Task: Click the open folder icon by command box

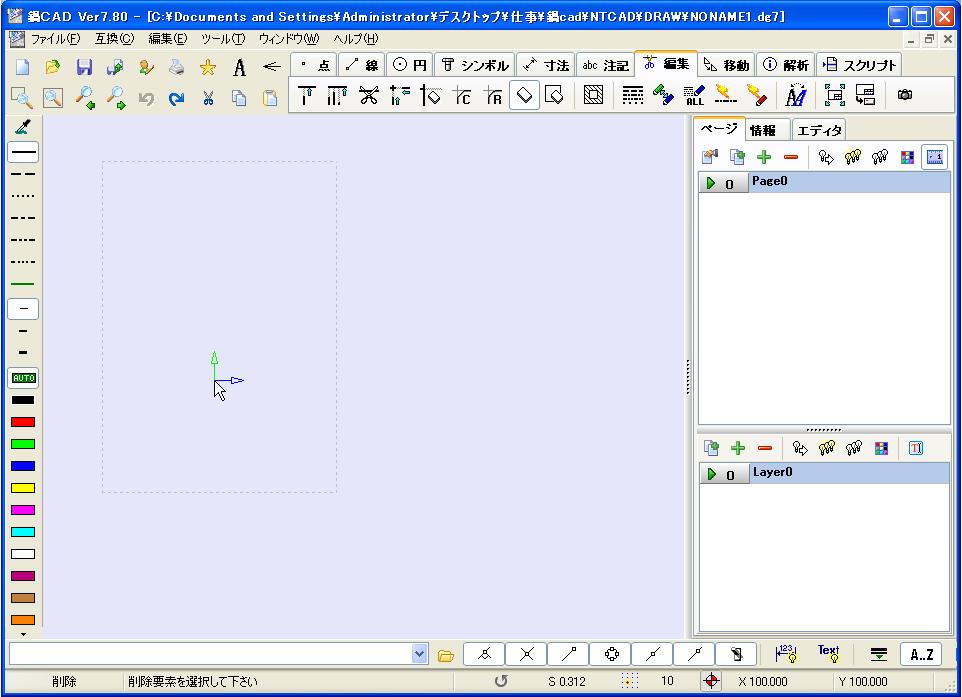Action: pos(446,655)
